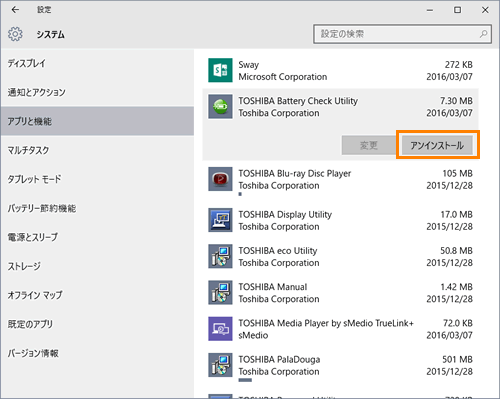This screenshot has height=399, width=500.
Task: Select TOSHIBA Blu-ray Disc Player name
Action: [295, 173]
